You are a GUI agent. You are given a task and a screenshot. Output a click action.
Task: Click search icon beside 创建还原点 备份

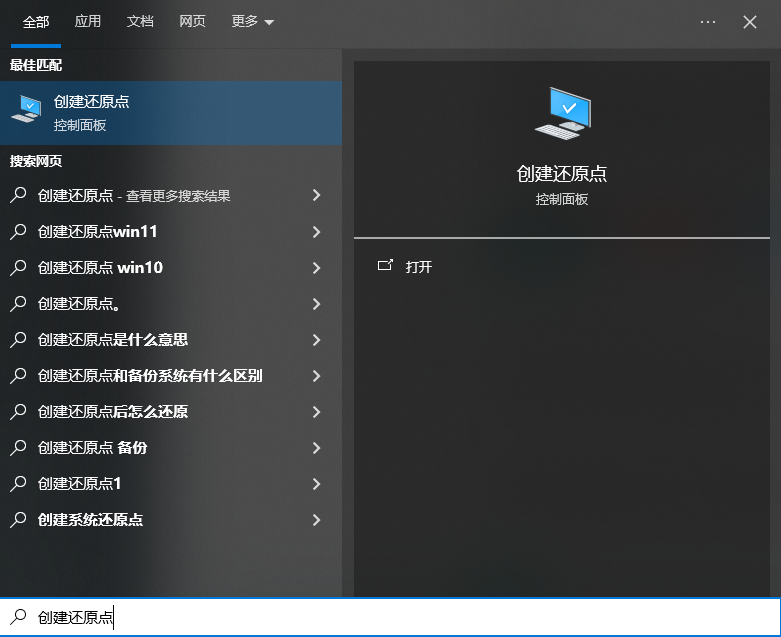point(18,448)
